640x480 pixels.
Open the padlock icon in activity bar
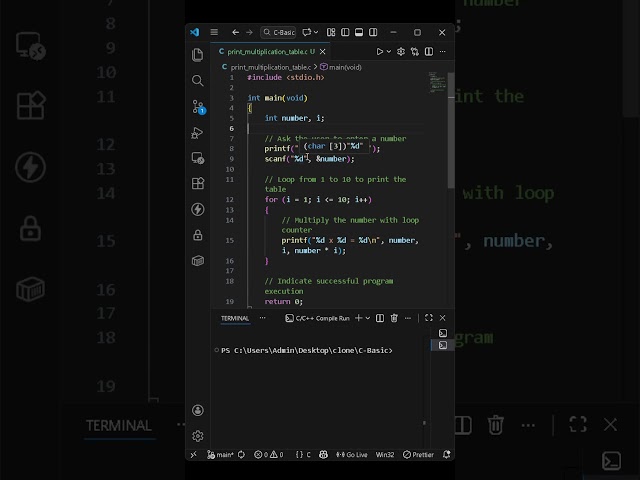(x=198, y=235)
